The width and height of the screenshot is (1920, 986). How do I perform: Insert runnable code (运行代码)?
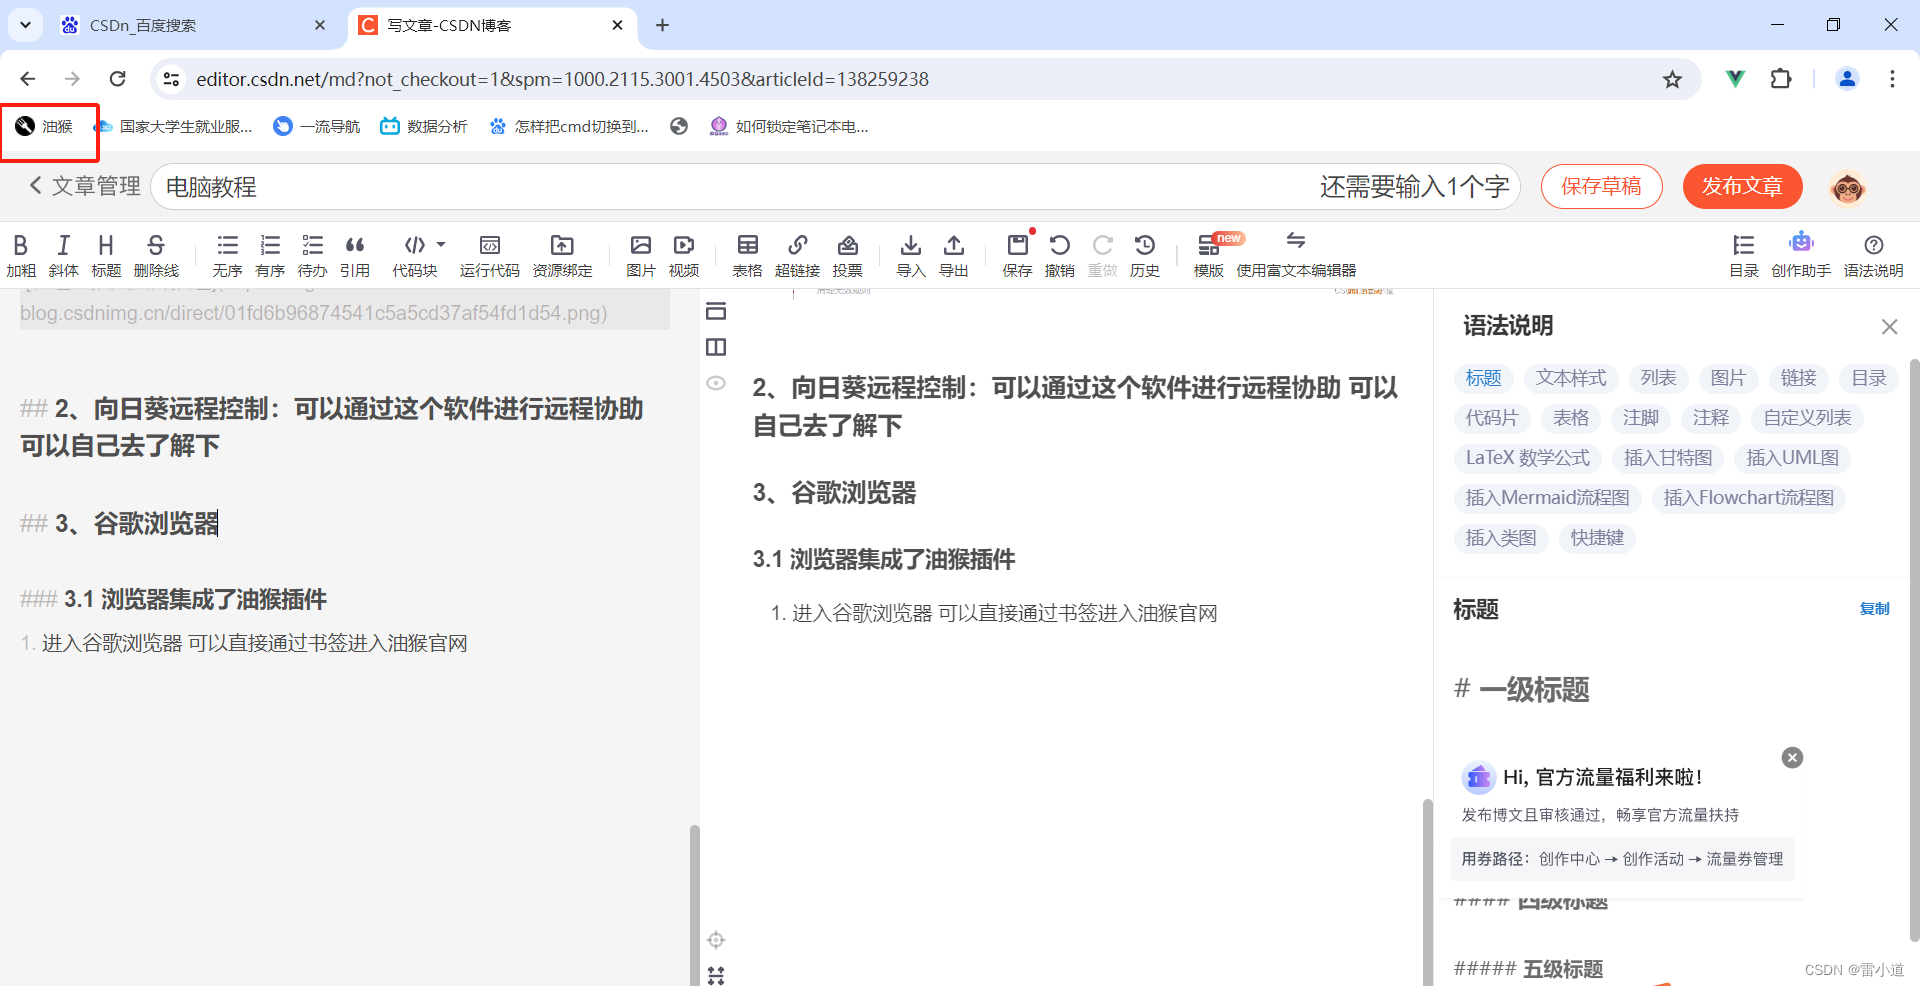click(490, 256)
